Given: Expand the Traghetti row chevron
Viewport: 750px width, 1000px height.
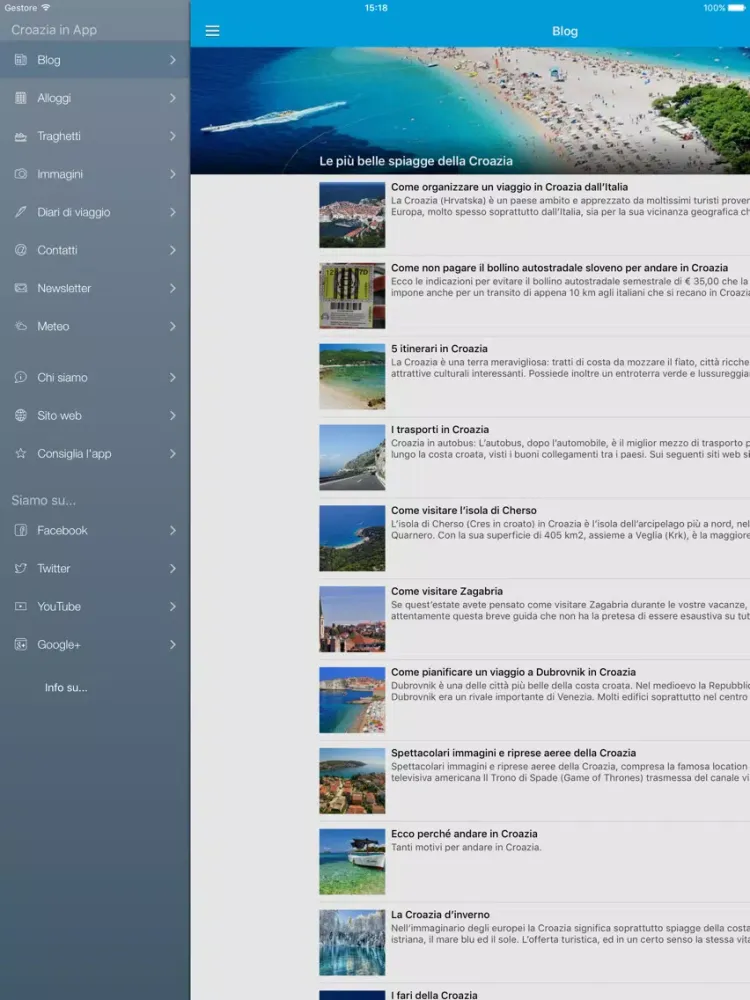Looking at the screenshot, I should tap(173, 136).
